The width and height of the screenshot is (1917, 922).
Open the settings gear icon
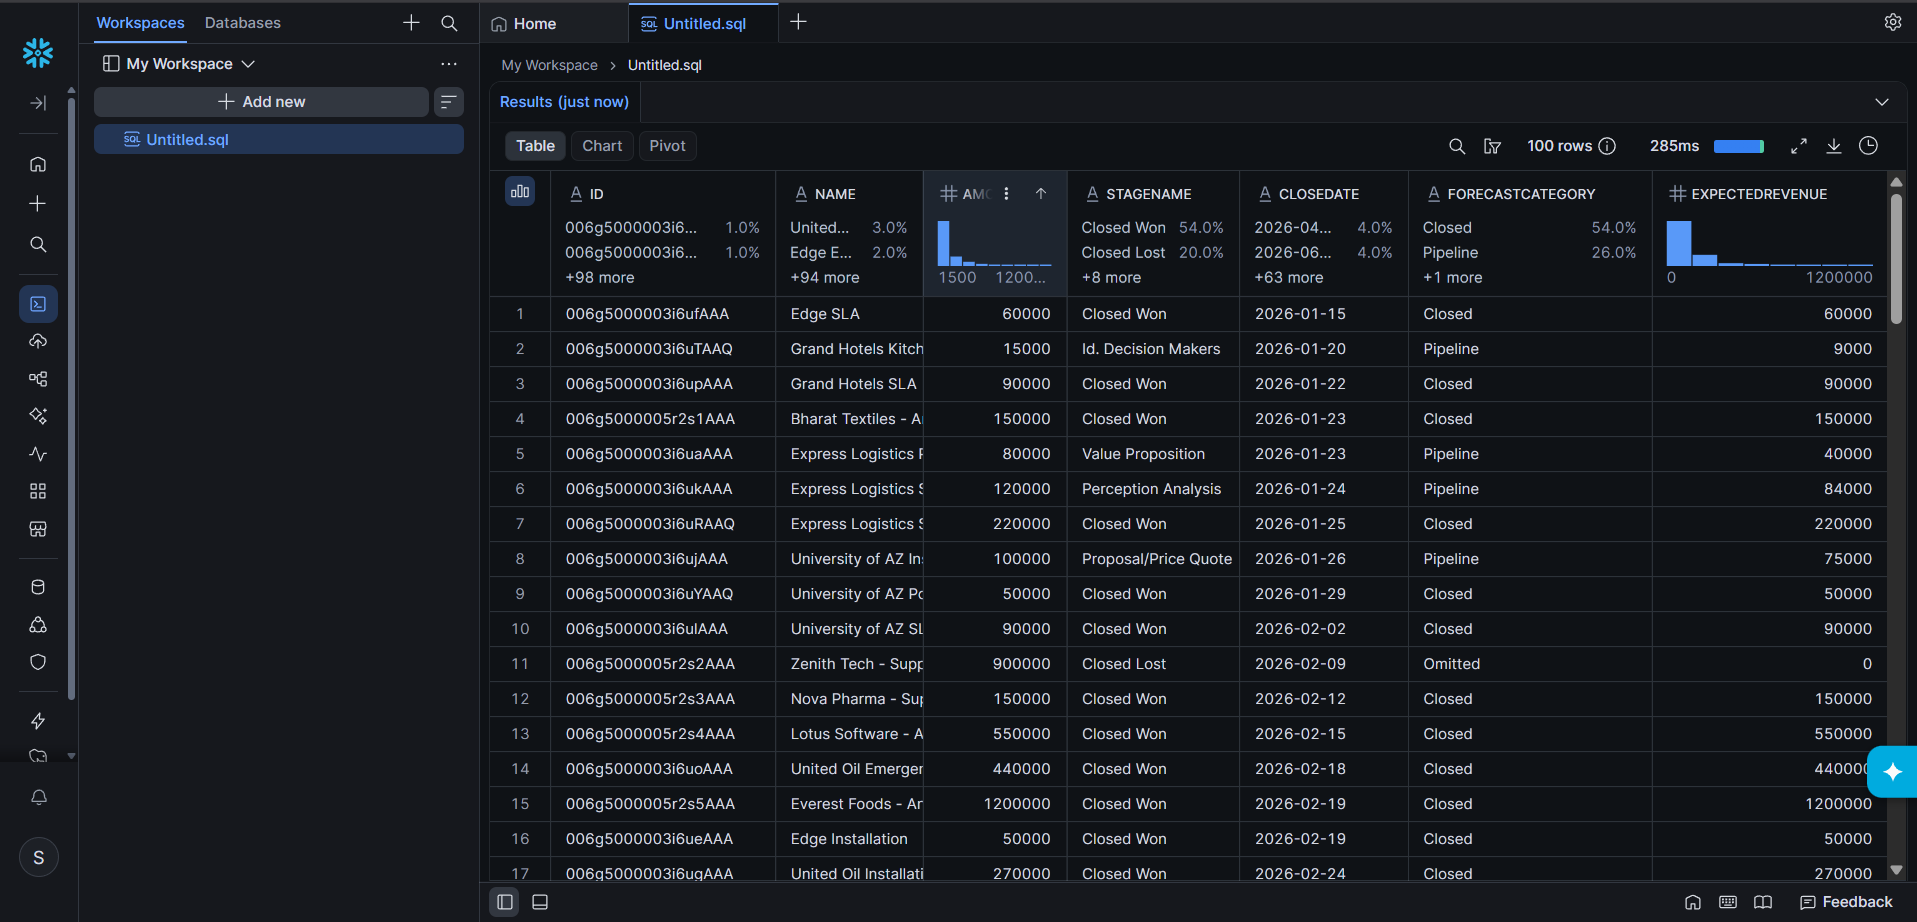coord(1893,22)
